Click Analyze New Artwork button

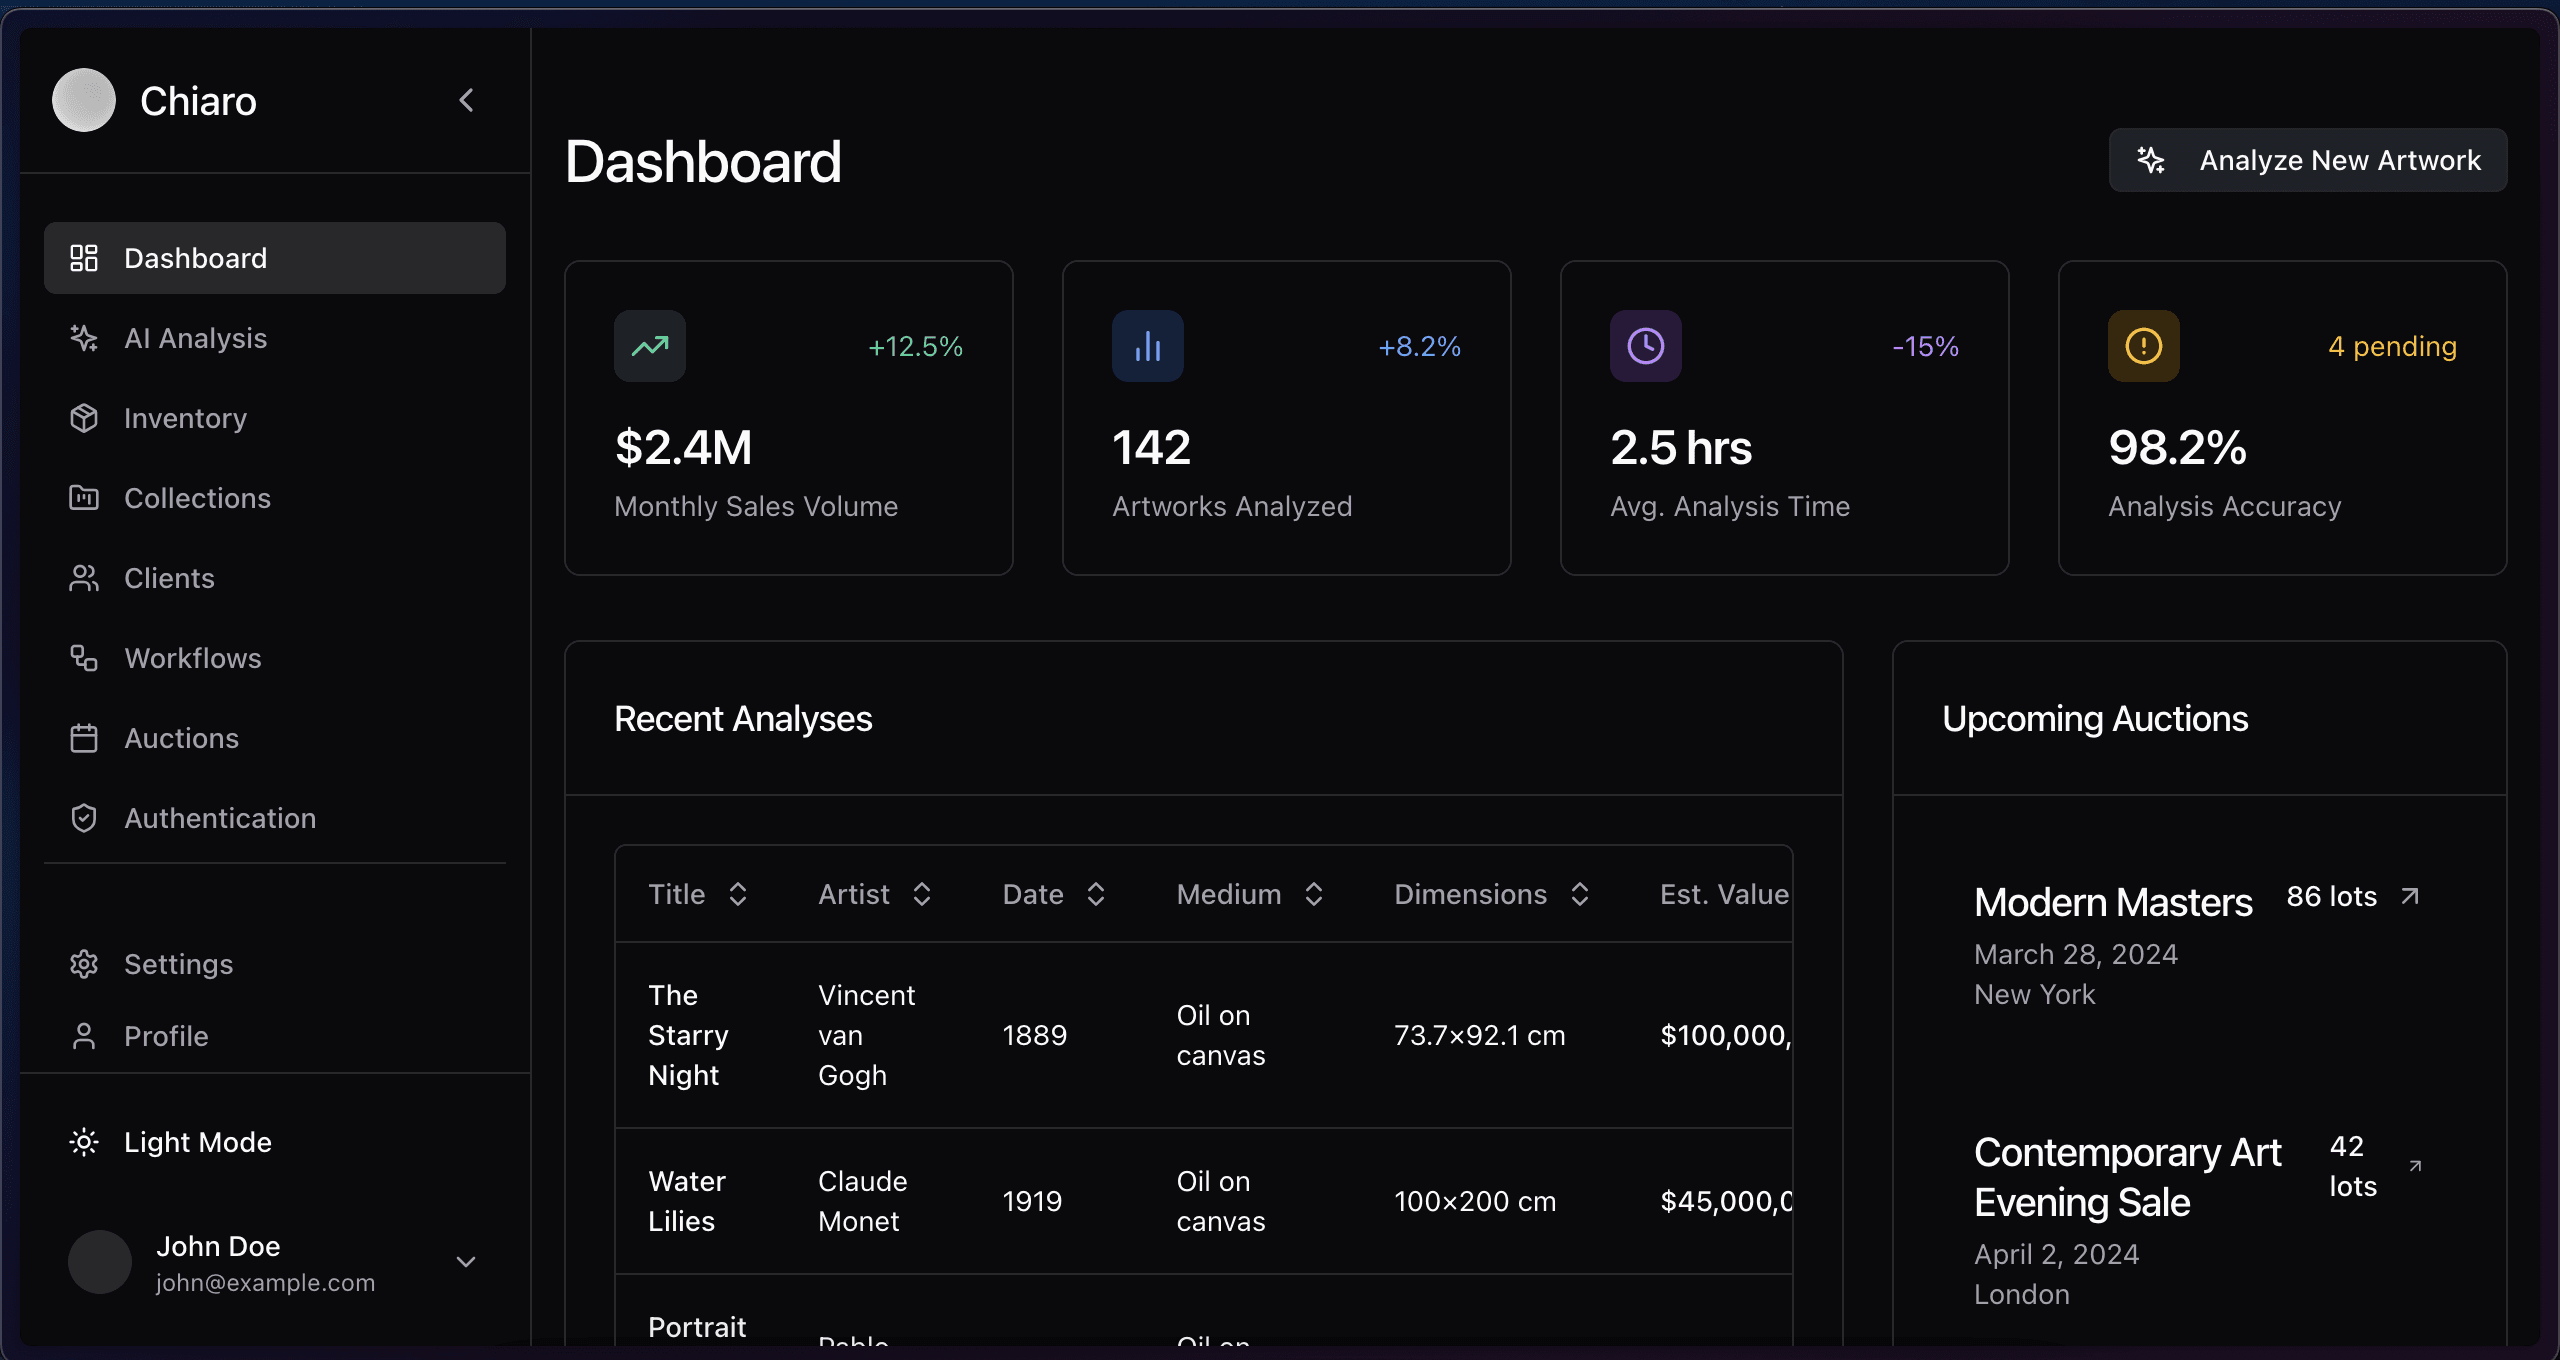coord(2308,160)
